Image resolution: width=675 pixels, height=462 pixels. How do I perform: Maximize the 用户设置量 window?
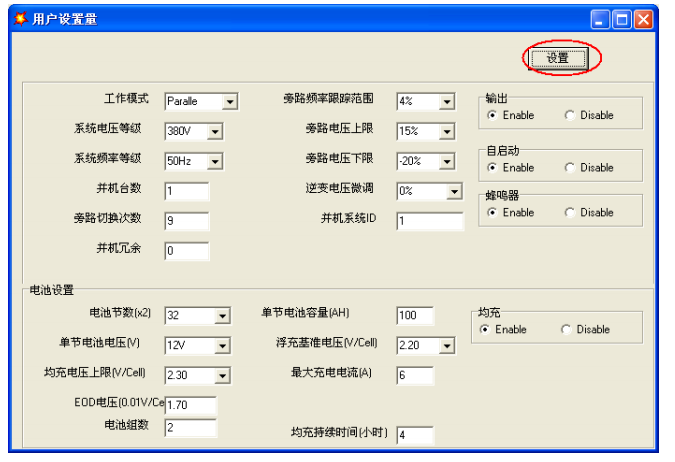621,19
